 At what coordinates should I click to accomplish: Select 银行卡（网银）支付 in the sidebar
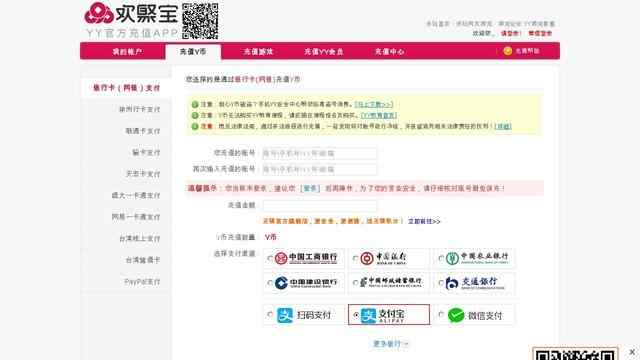[x=127, y=88]
